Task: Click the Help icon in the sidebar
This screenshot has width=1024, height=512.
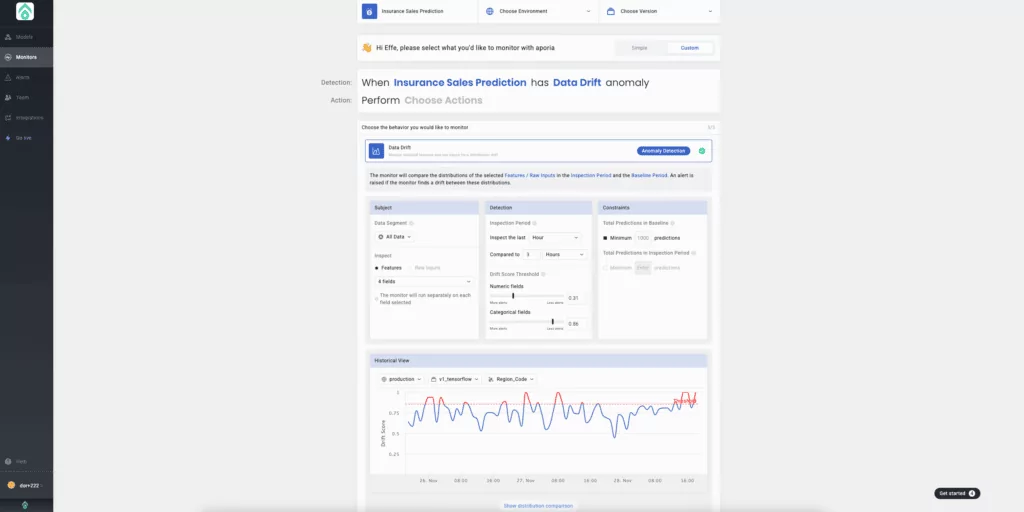Action: point(8,461)
